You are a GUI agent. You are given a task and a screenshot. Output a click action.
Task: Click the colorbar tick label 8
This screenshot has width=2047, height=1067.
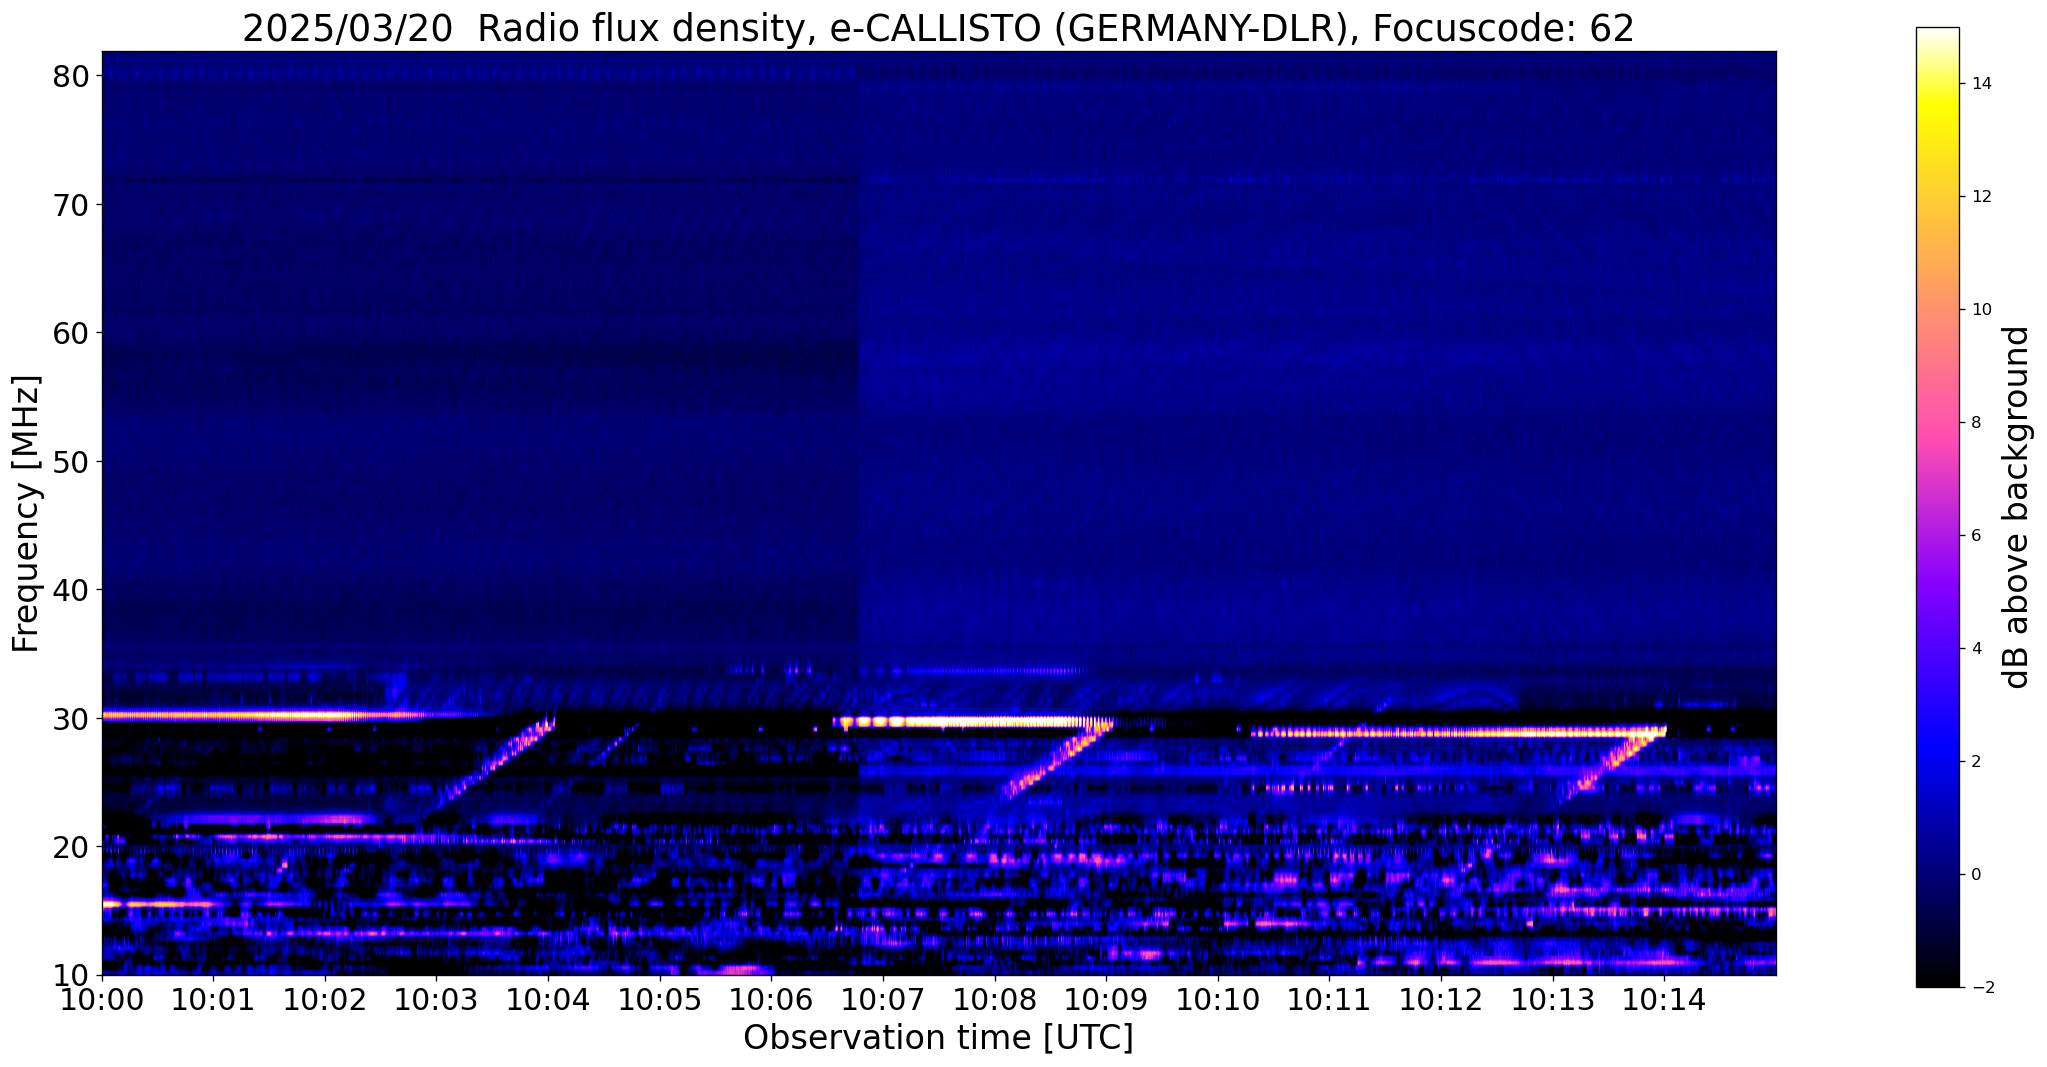pos(1976,423)
